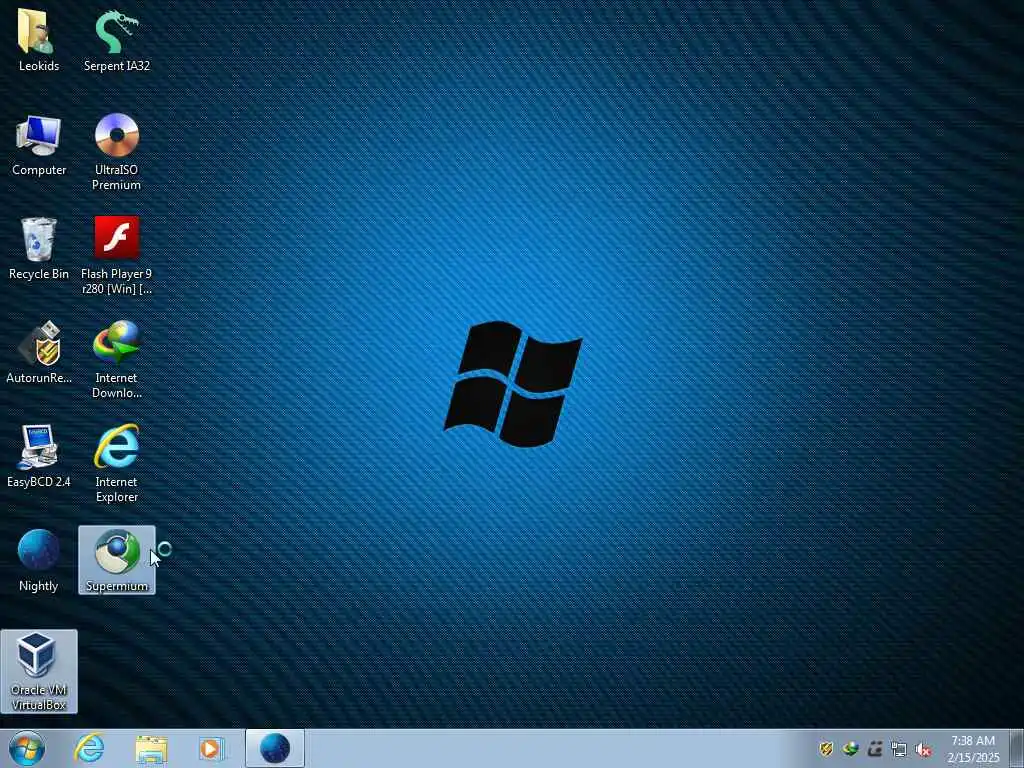Image resolution: width=1024 pixels, height=768 pixels.
Task: Click the muted speaker volume tray icon
Action: click(x=923, y=749)
